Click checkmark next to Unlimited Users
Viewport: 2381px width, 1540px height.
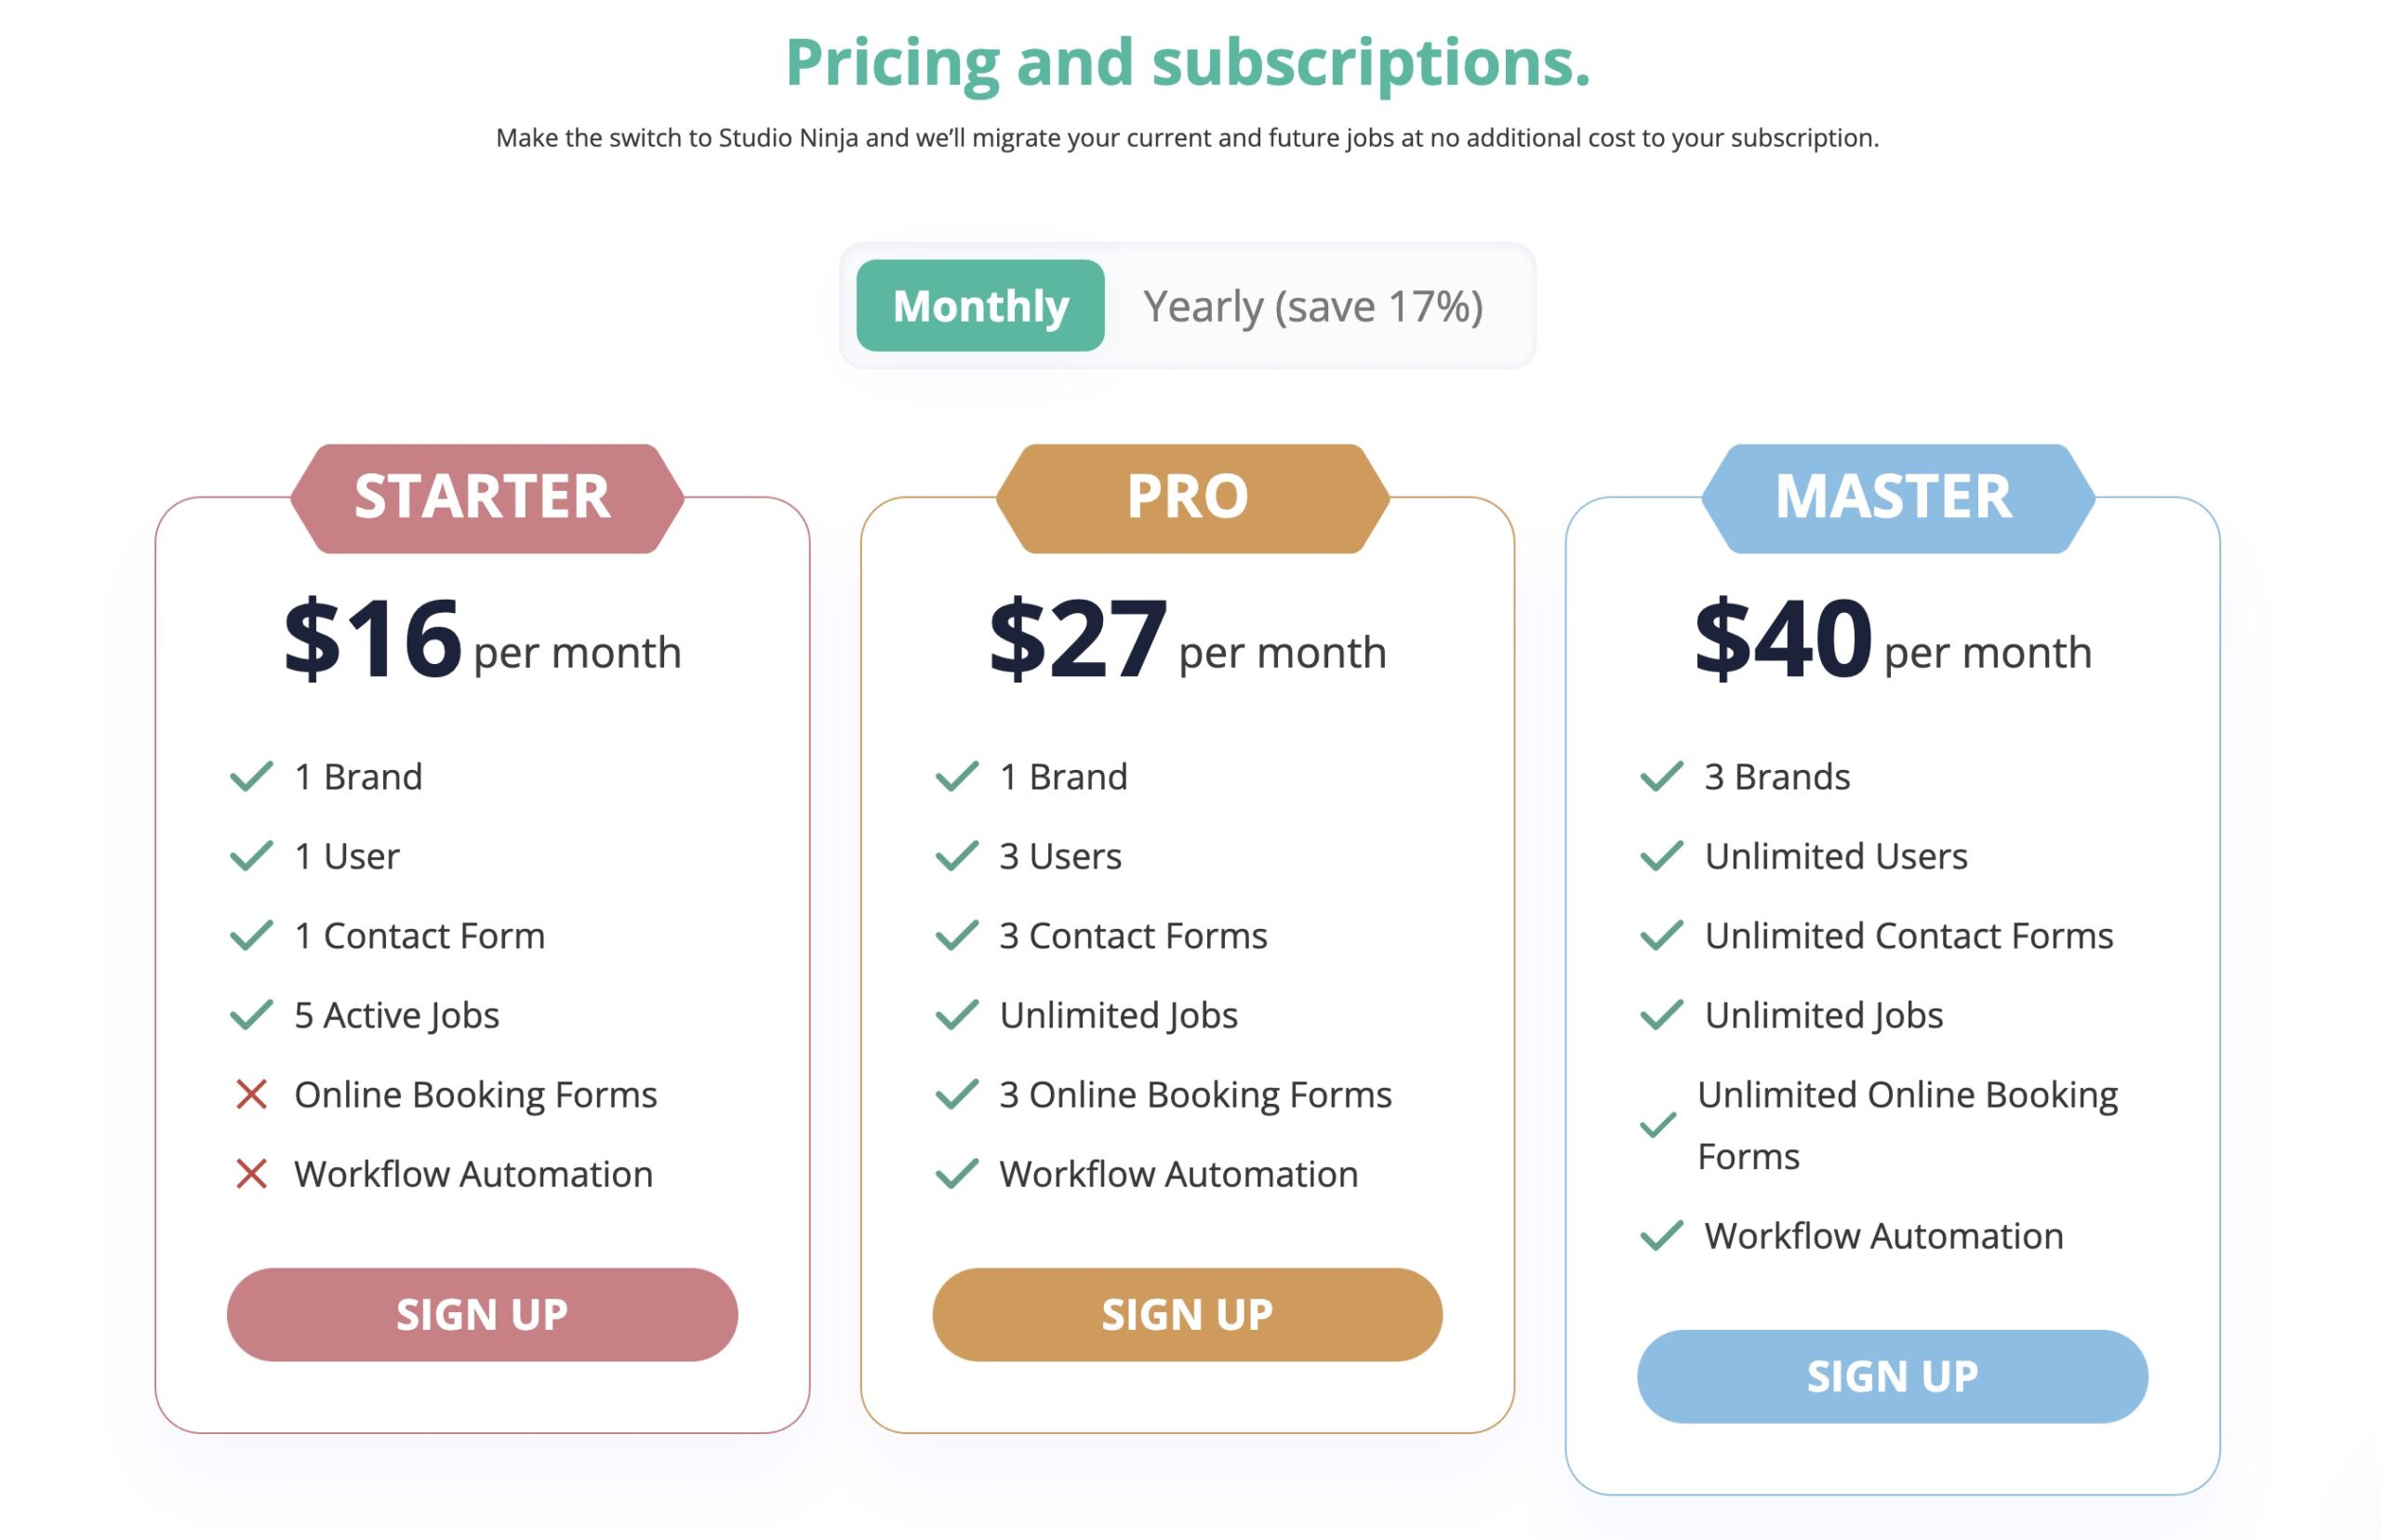(1661, 855)
